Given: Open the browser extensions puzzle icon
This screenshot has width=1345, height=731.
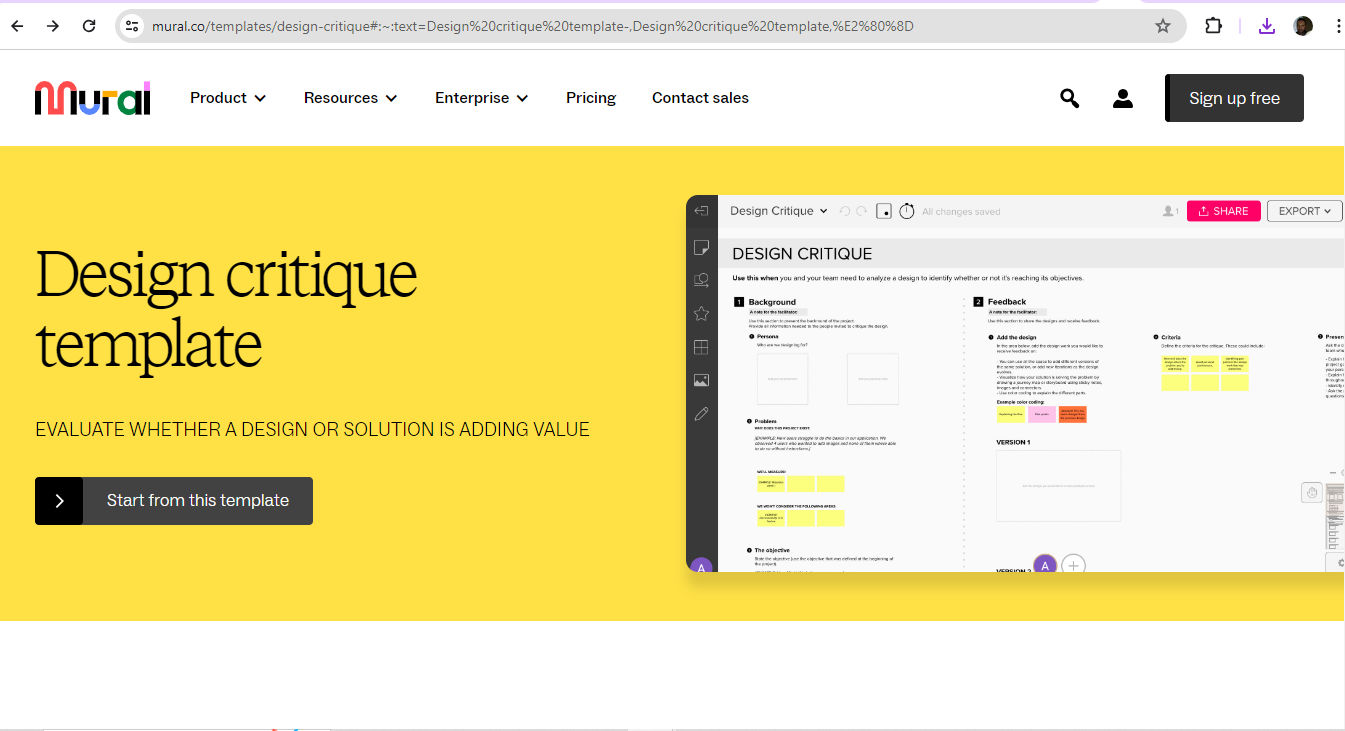Looking at the screenshot, I should (x=1213, y=26).
